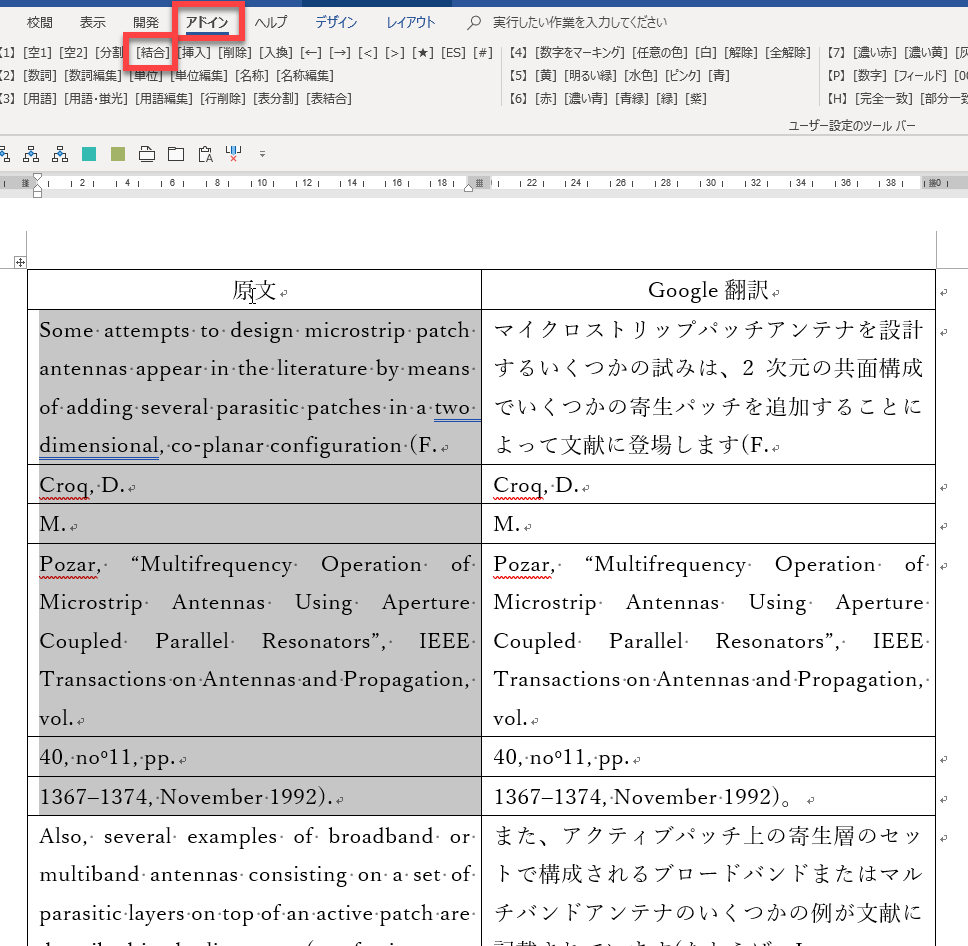Apply the [ピンク] highlight color button
Screen dimensions: 968x946
pos(682,75)
